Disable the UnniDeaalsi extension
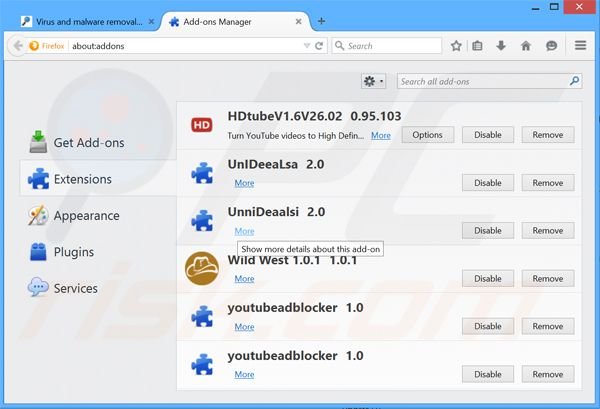This screenshot has width=600, height=409. pos(488,231)
